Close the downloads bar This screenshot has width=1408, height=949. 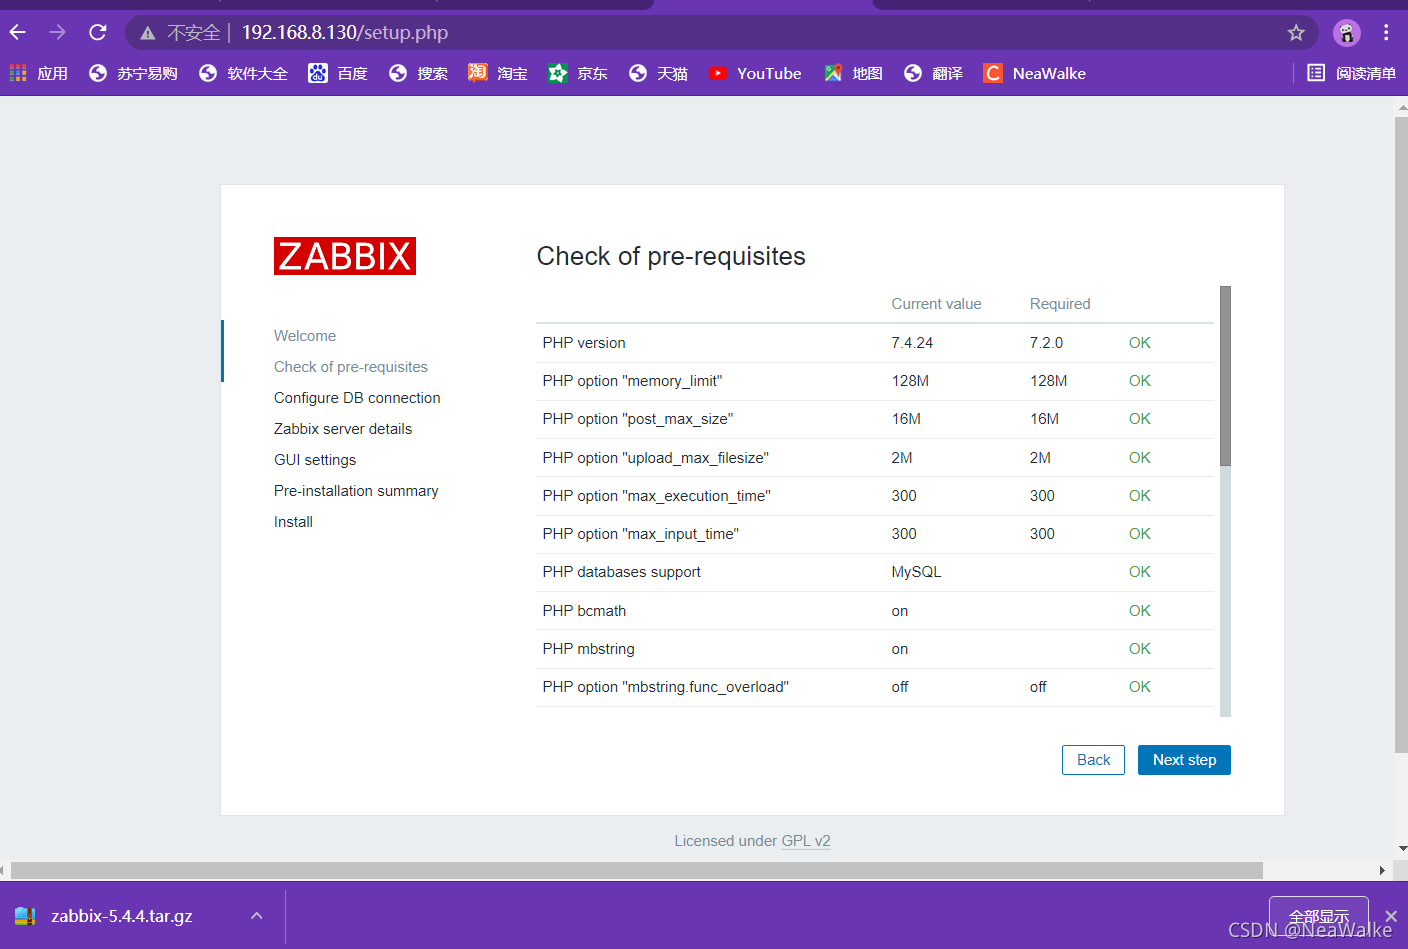[x=1391, y=916]
